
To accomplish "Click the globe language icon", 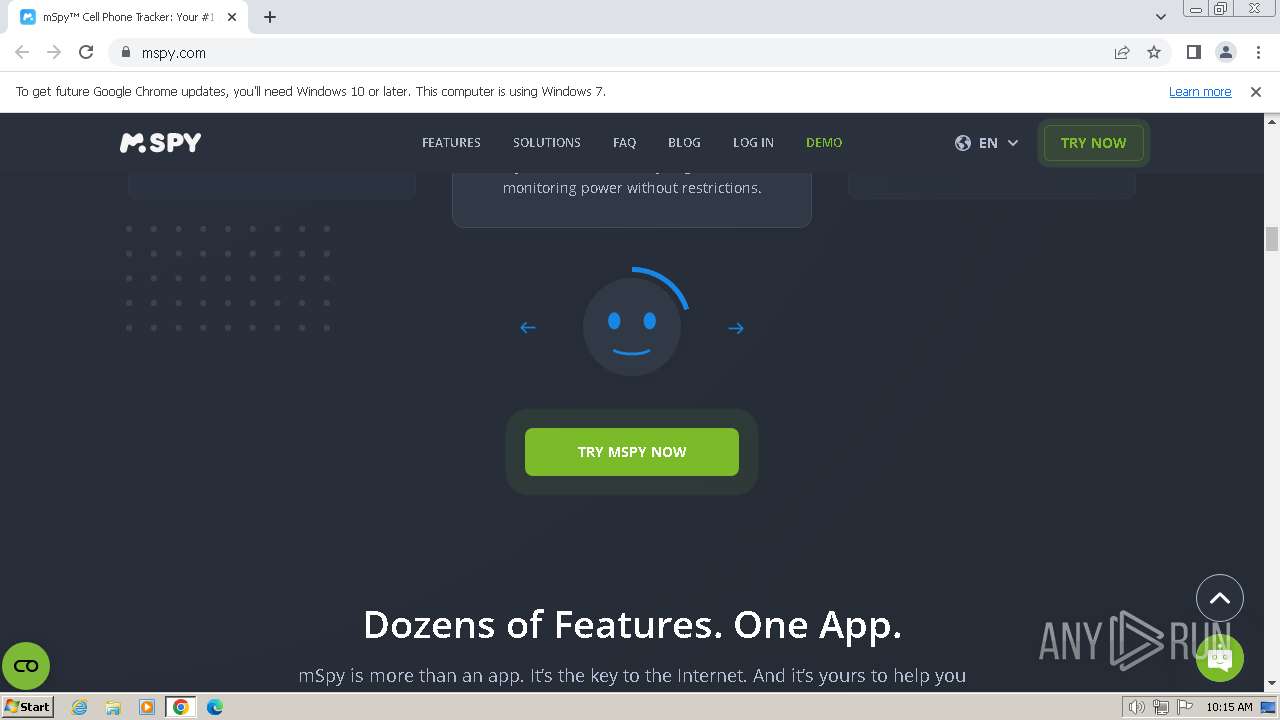I will (x=963, y=143).
